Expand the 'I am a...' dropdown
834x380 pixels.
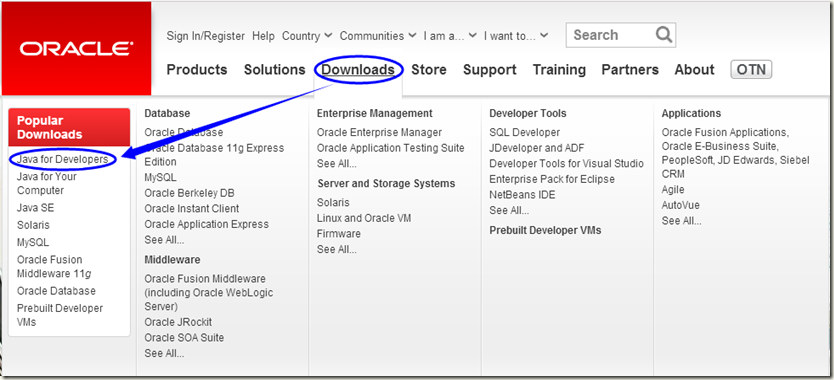click(x=450, y=36)
